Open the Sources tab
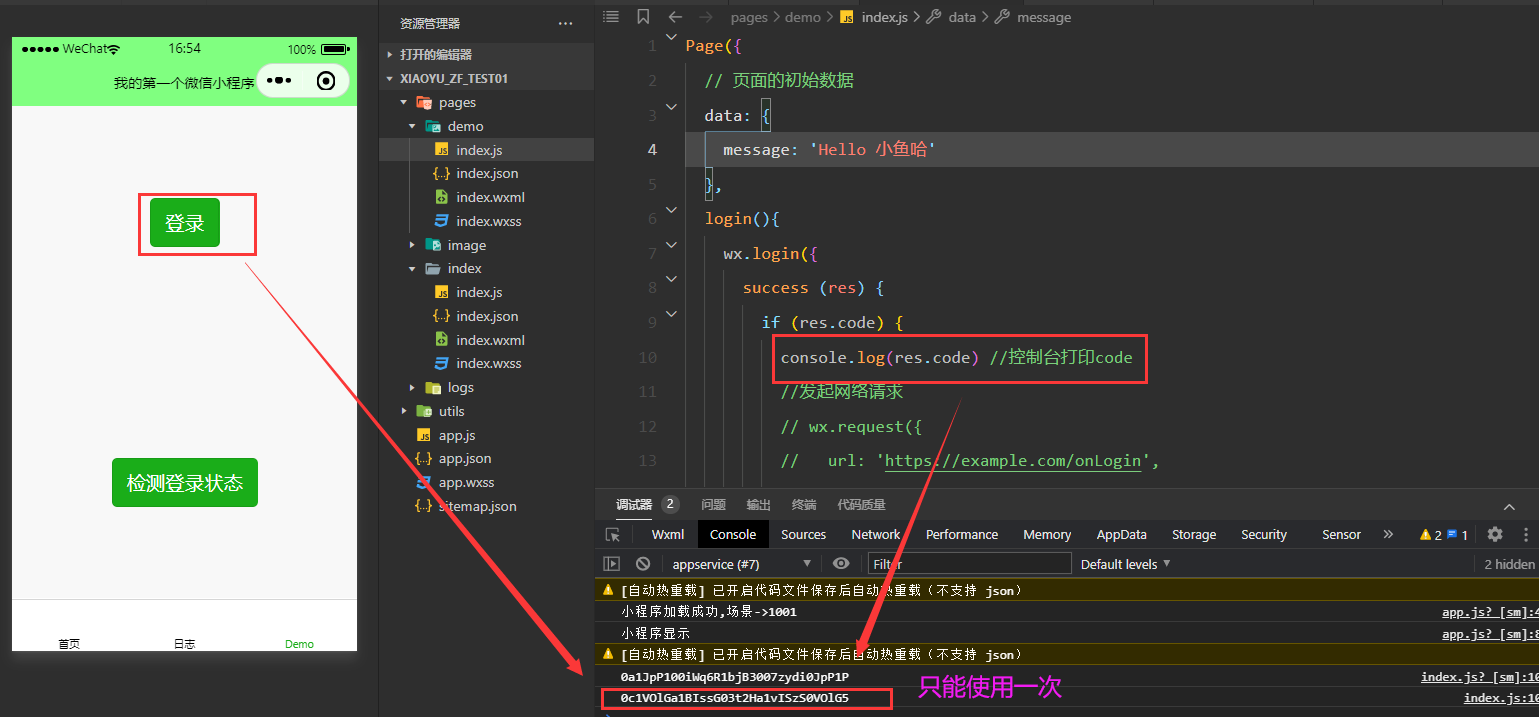This screenshot has height=717, width=1539. point(804,535)
